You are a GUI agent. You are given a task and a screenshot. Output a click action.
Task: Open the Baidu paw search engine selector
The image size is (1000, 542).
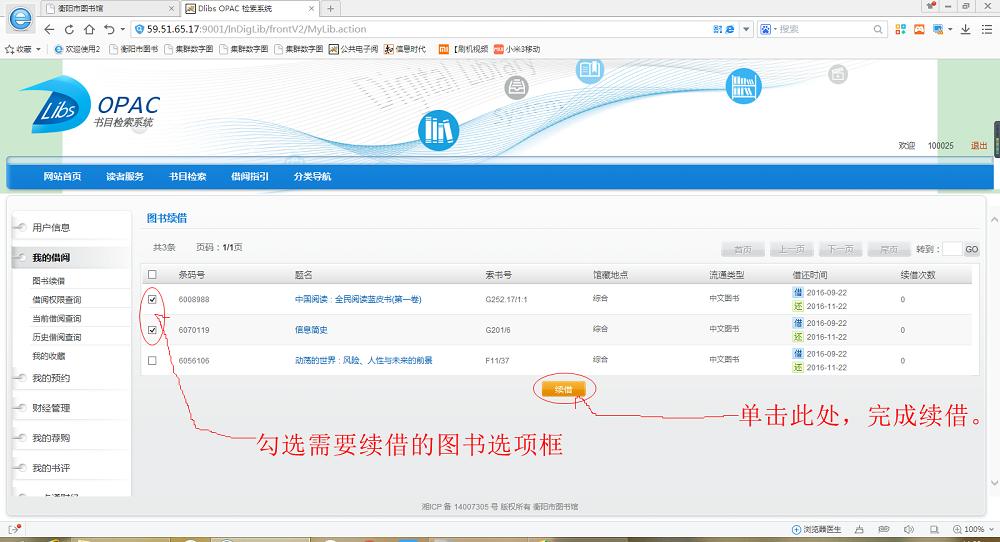[x=768, y=29]
